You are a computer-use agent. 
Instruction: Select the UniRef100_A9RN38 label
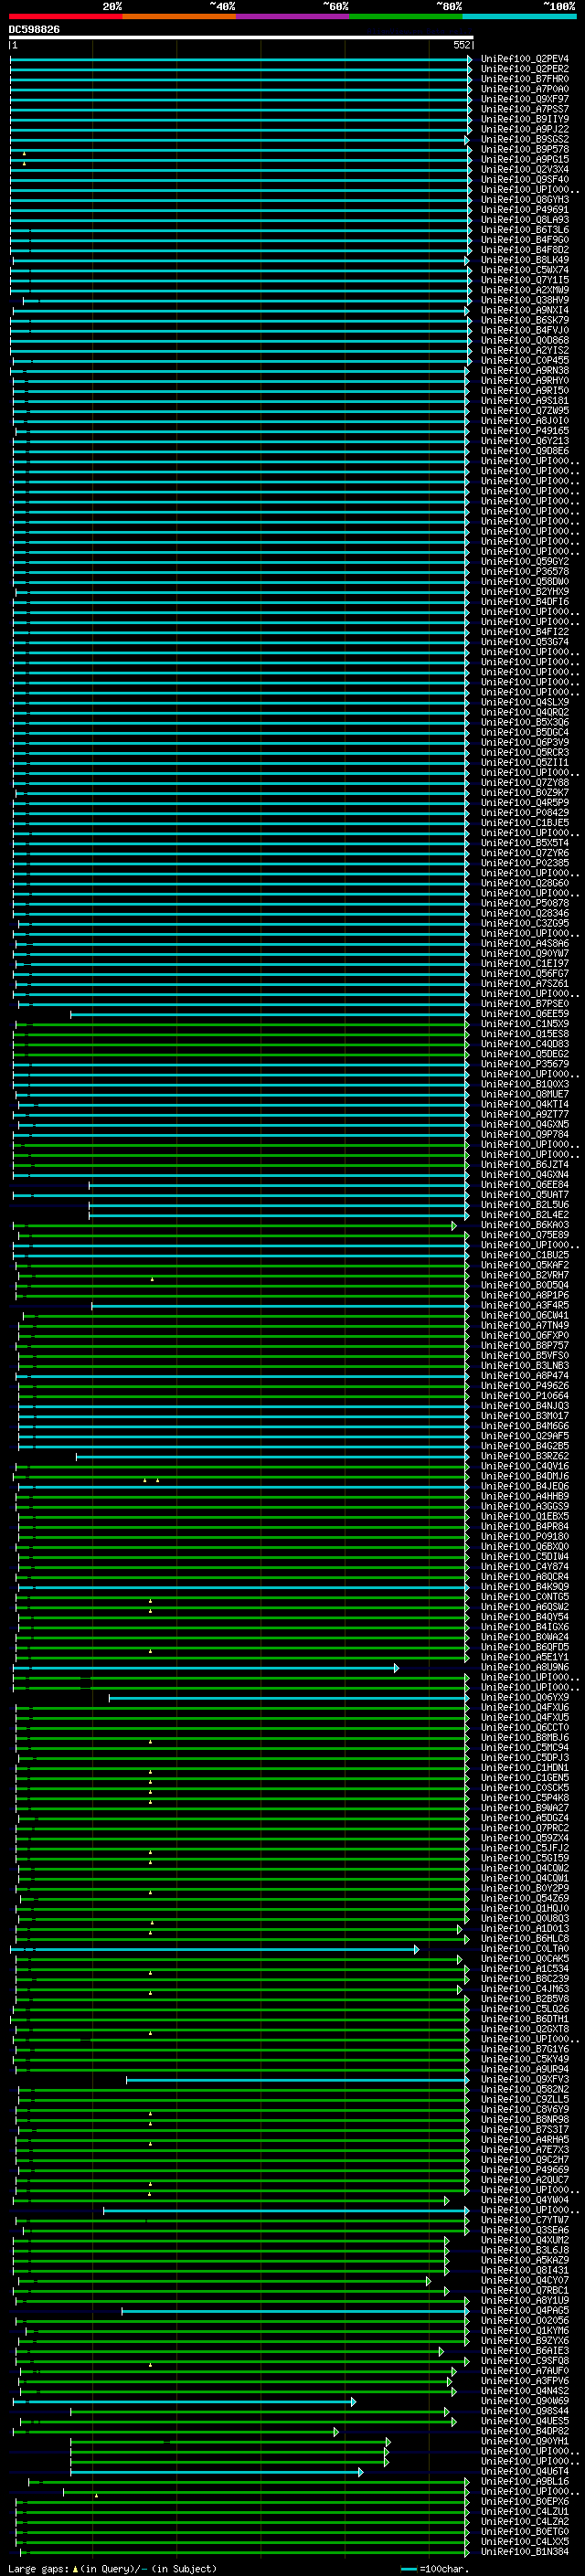[x=525, y=371]
